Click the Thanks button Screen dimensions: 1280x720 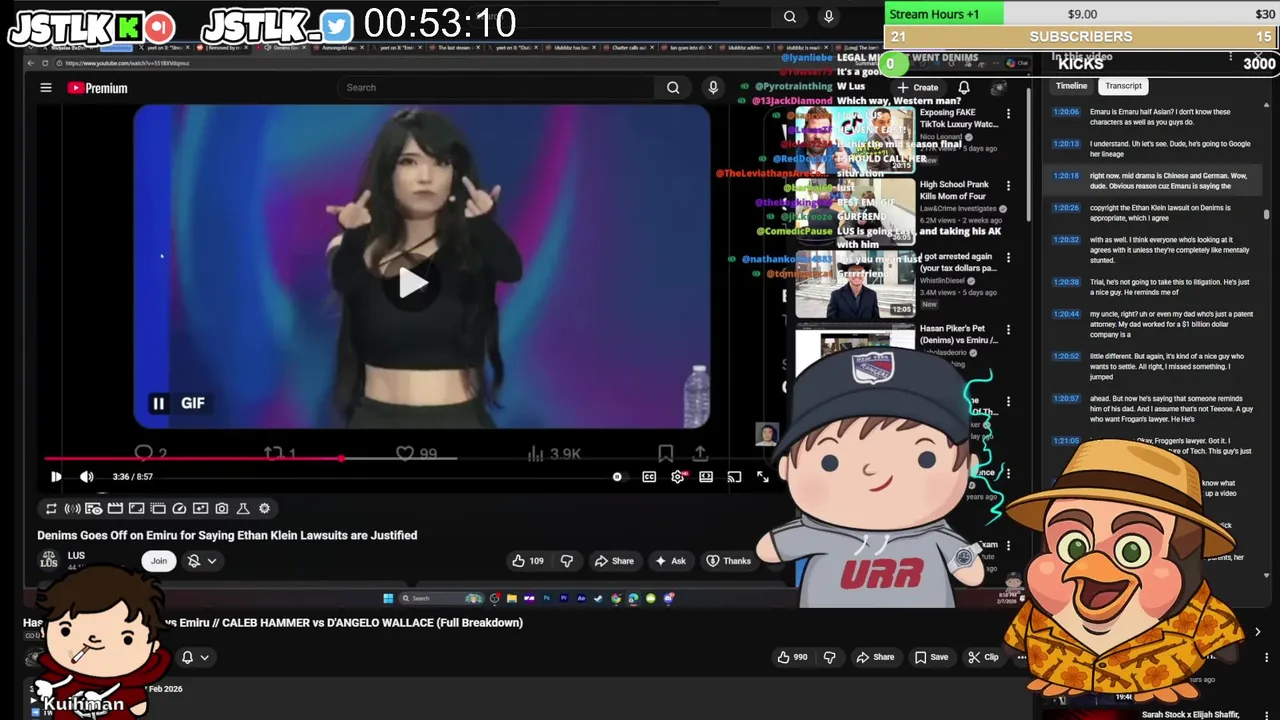[728, 561]
